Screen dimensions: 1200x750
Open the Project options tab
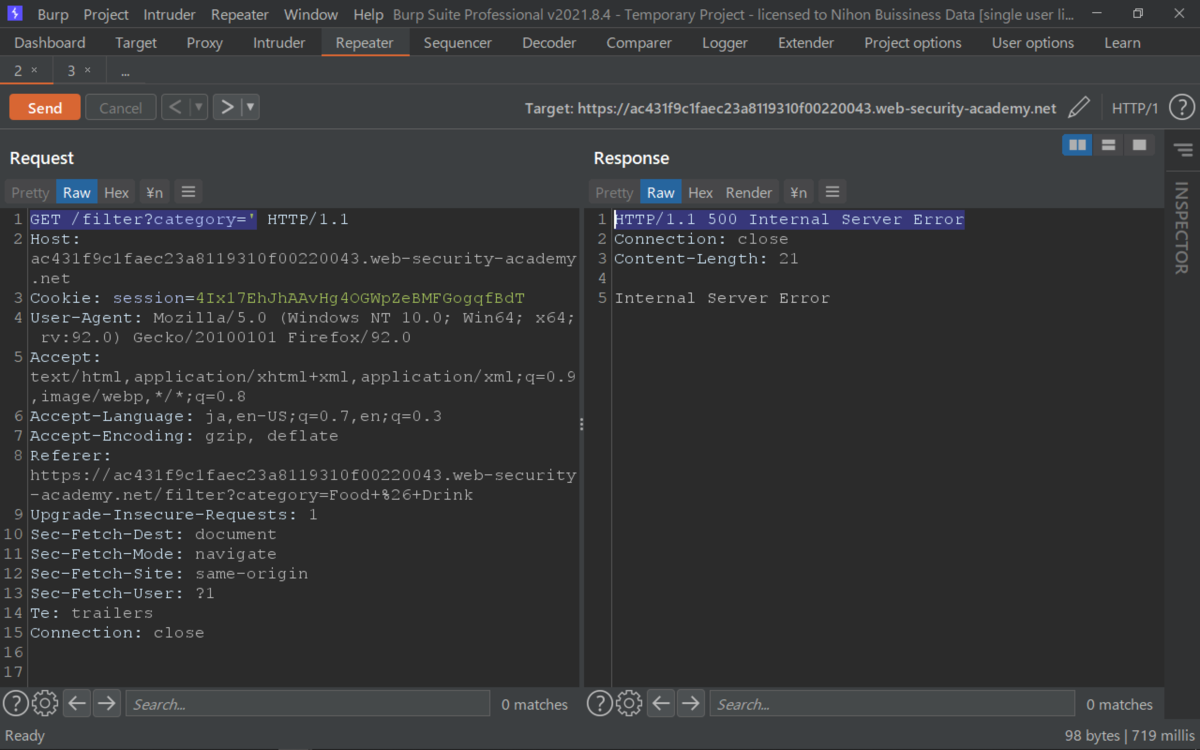[913, 43]
